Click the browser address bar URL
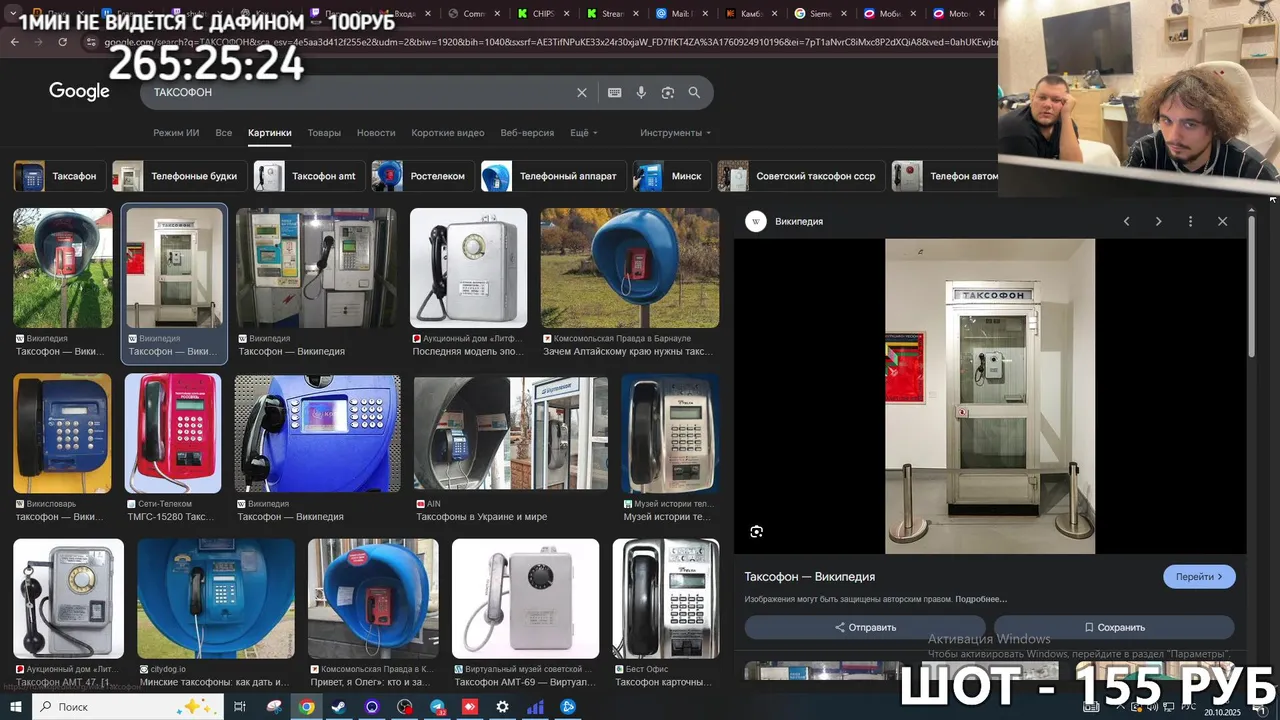 coord(550,42)
